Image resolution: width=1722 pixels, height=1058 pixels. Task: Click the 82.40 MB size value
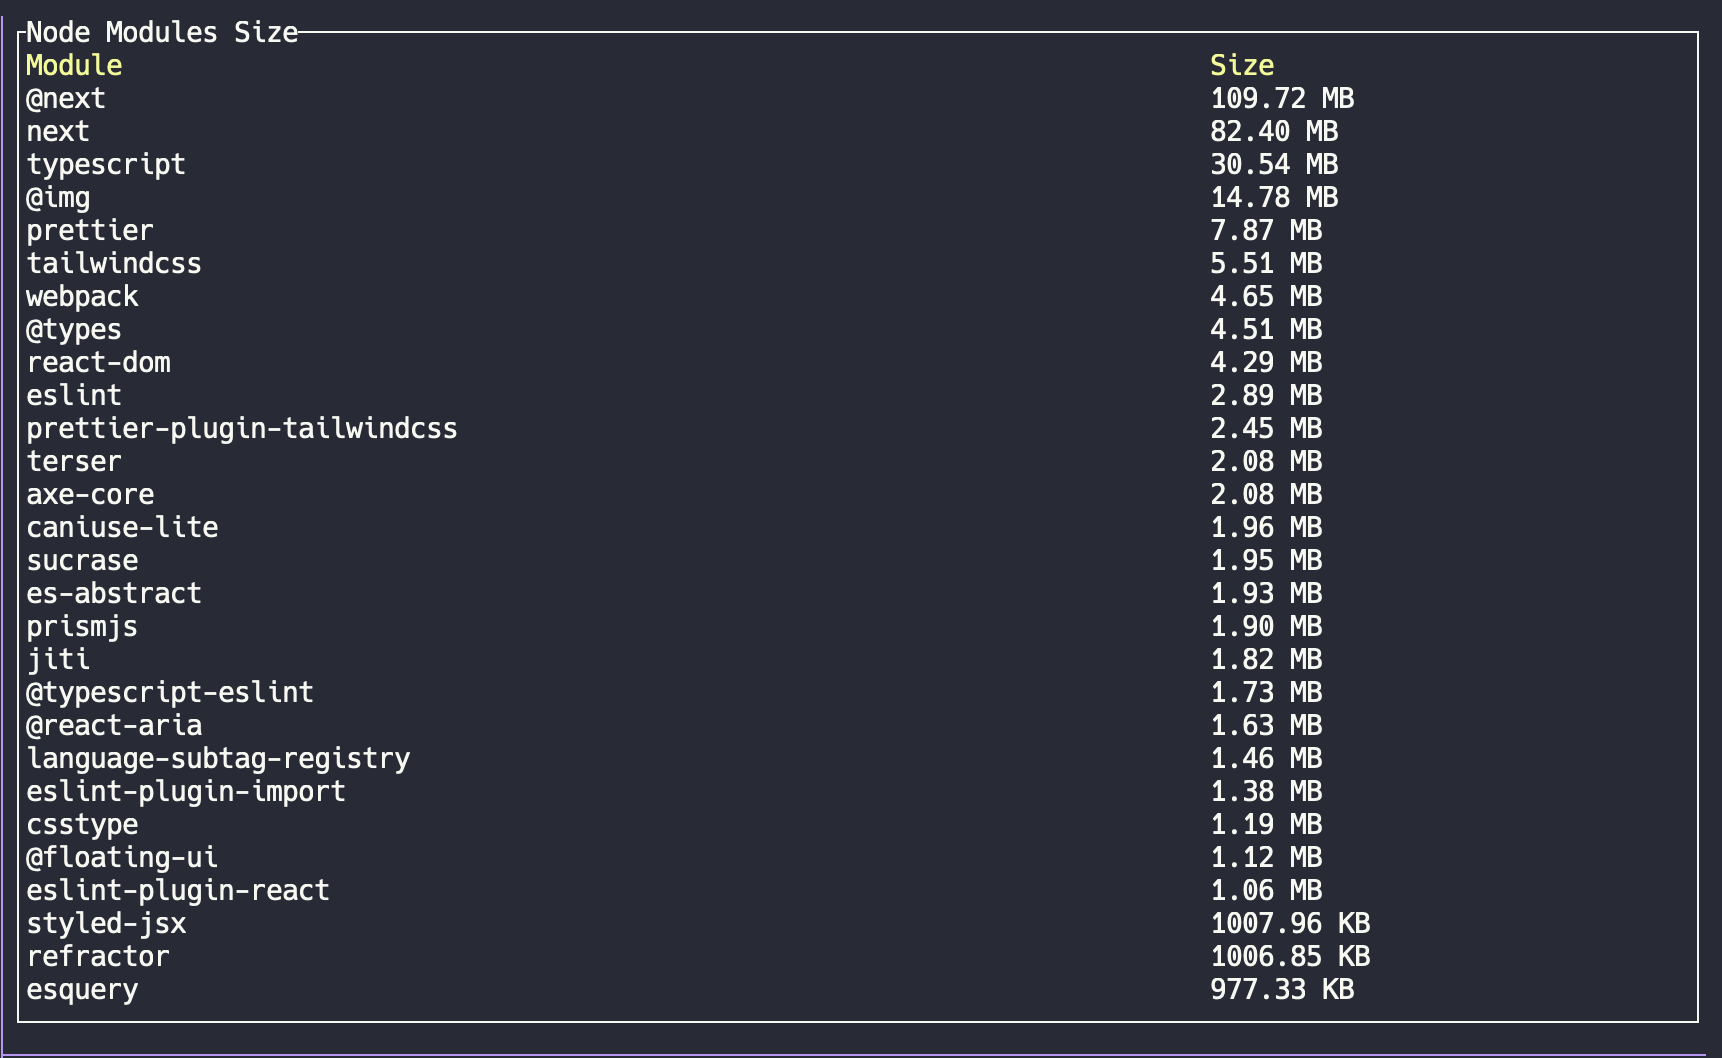[1274, 132]
